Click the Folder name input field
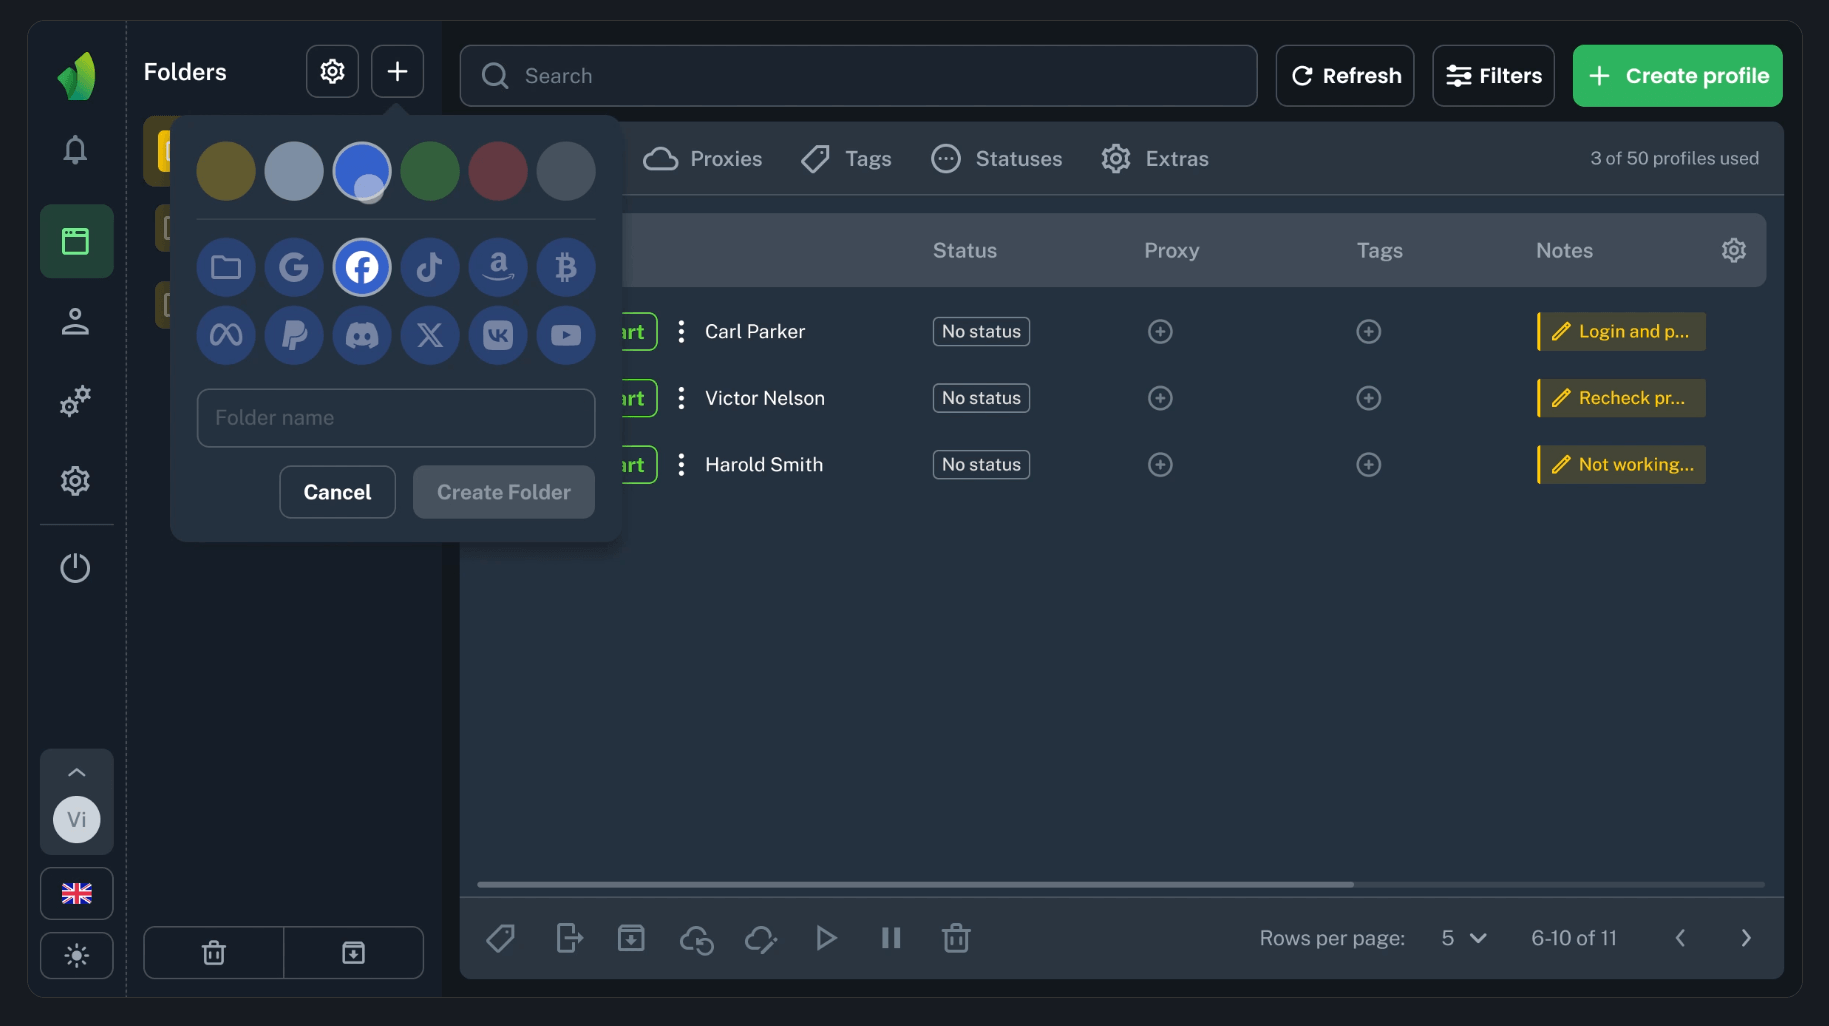Screen dimensions: 1829x1026 pos(396,418)
